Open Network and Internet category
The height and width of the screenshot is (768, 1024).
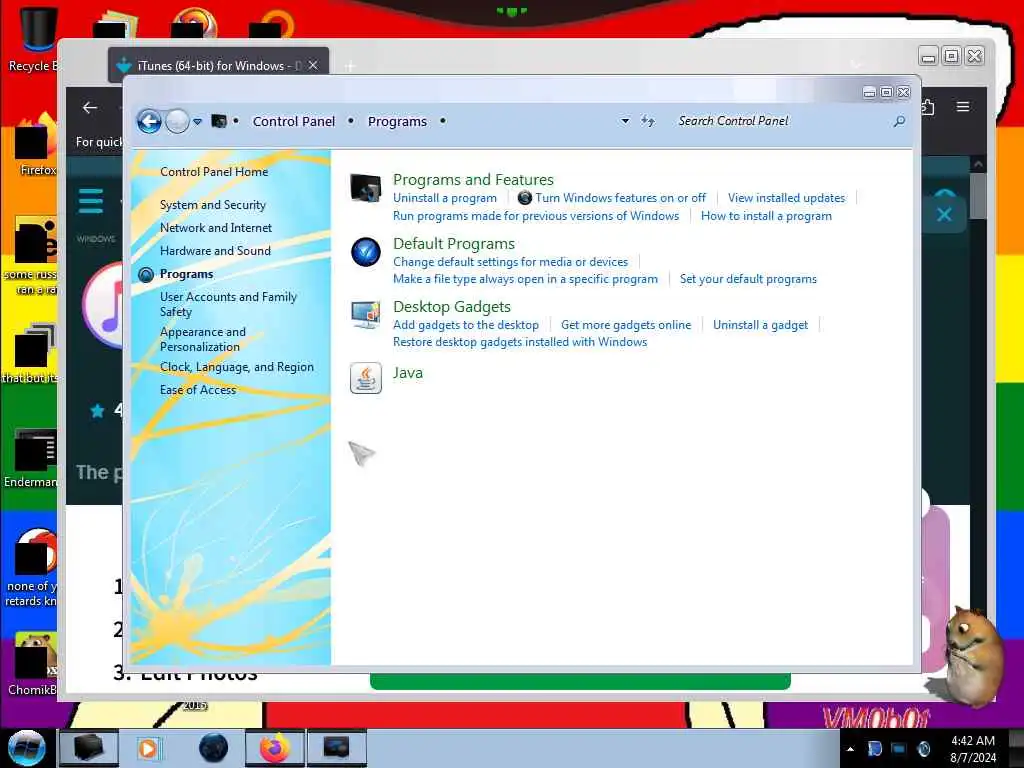click(x=216, y=228)
